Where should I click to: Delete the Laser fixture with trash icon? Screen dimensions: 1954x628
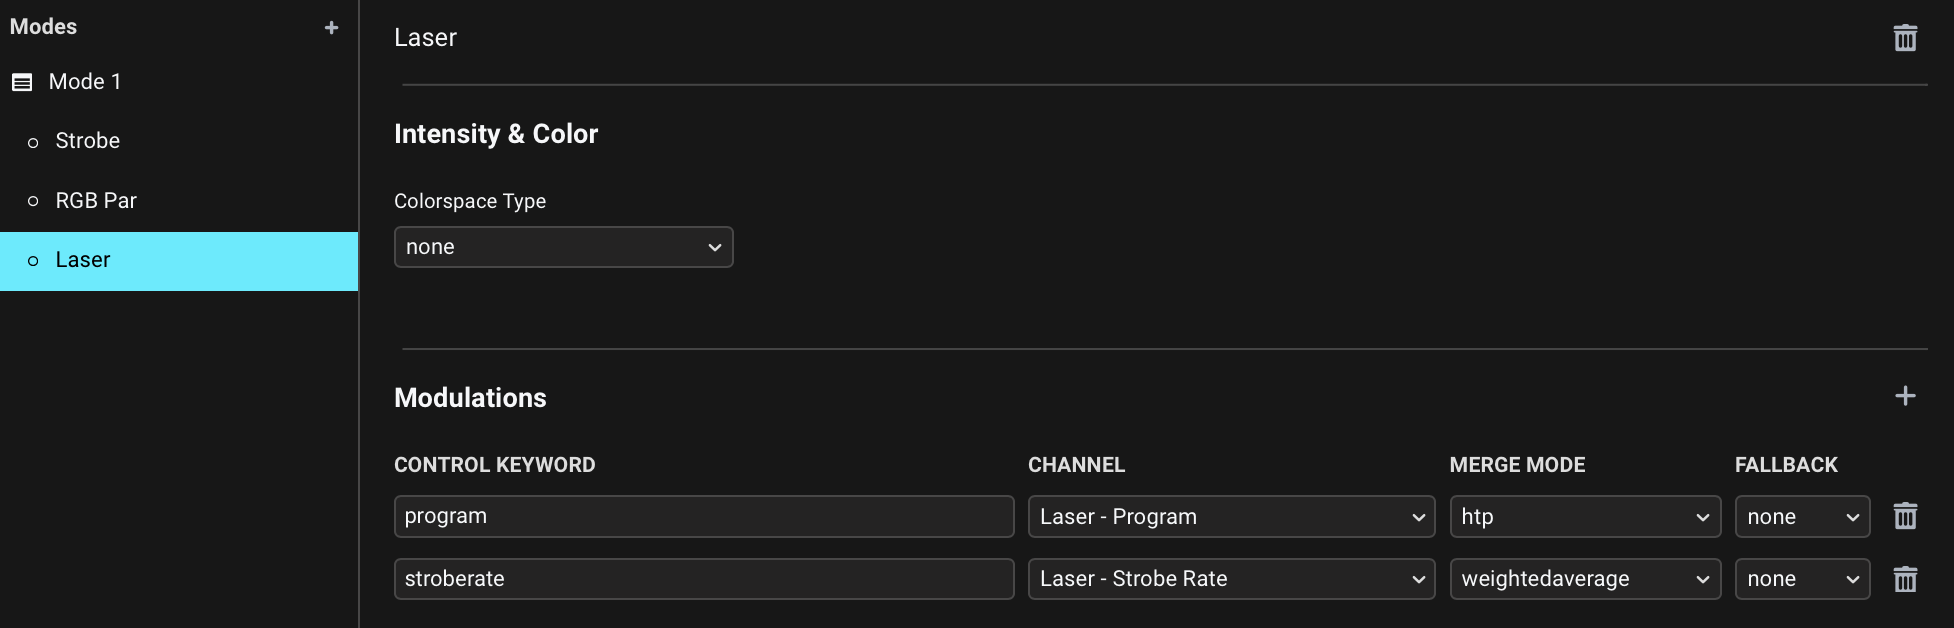[1905, 38]
